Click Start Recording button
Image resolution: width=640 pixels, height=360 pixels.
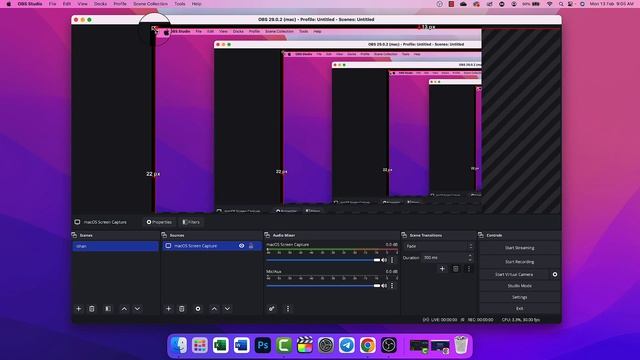coord(520,262)
